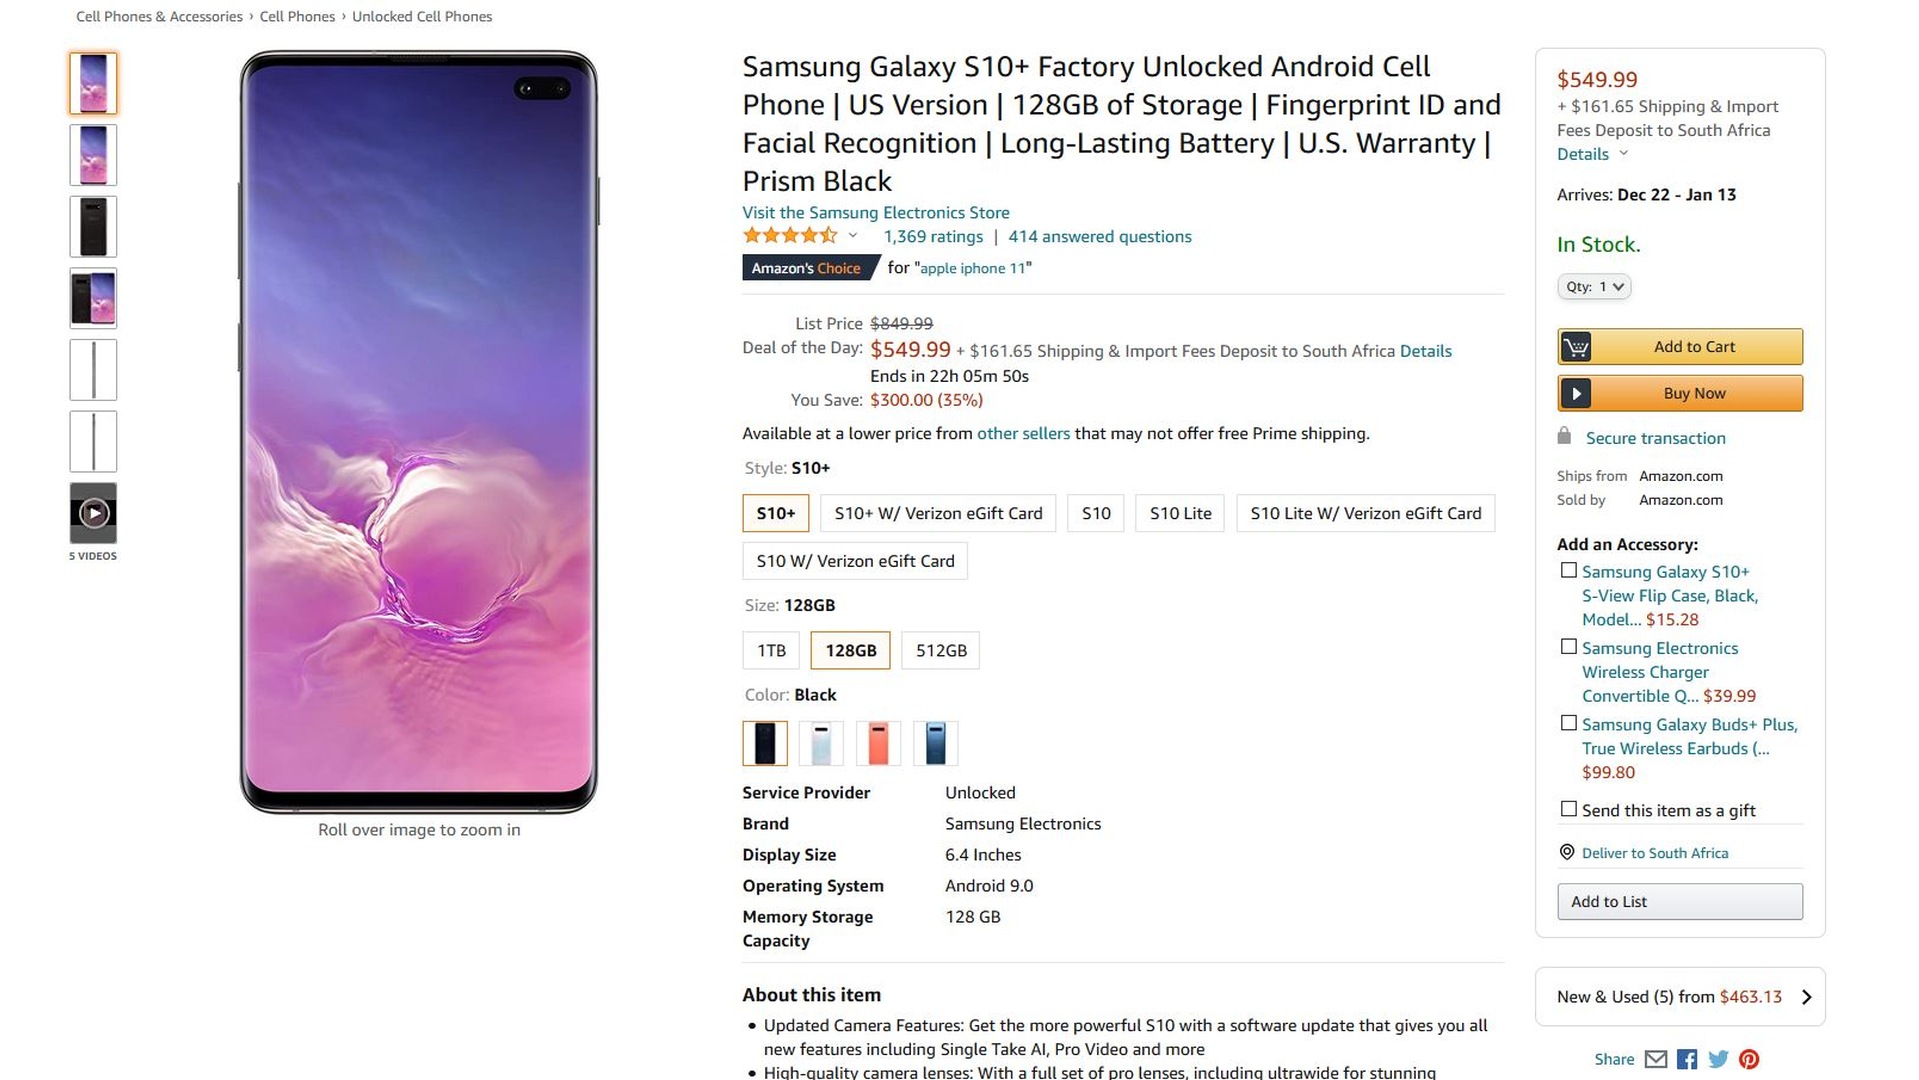Click the Buy Now play arrow icon
The image size is (1919, 1080).
coord(1576,393)
